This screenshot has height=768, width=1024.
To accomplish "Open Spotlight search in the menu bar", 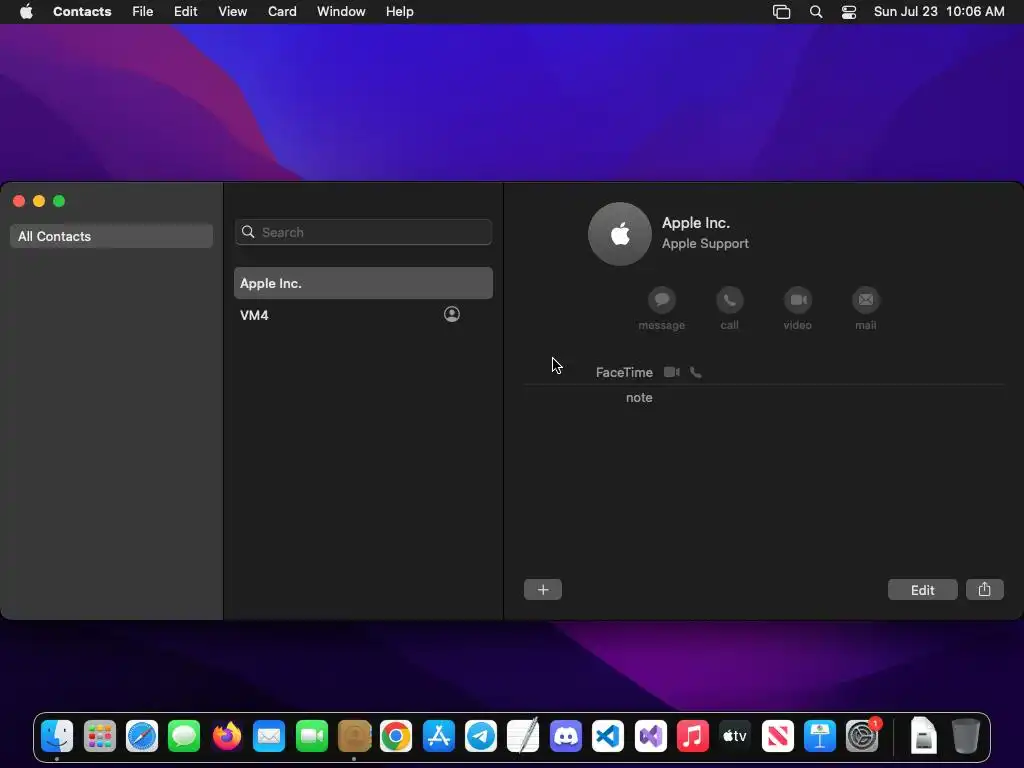I will point(816,12).
